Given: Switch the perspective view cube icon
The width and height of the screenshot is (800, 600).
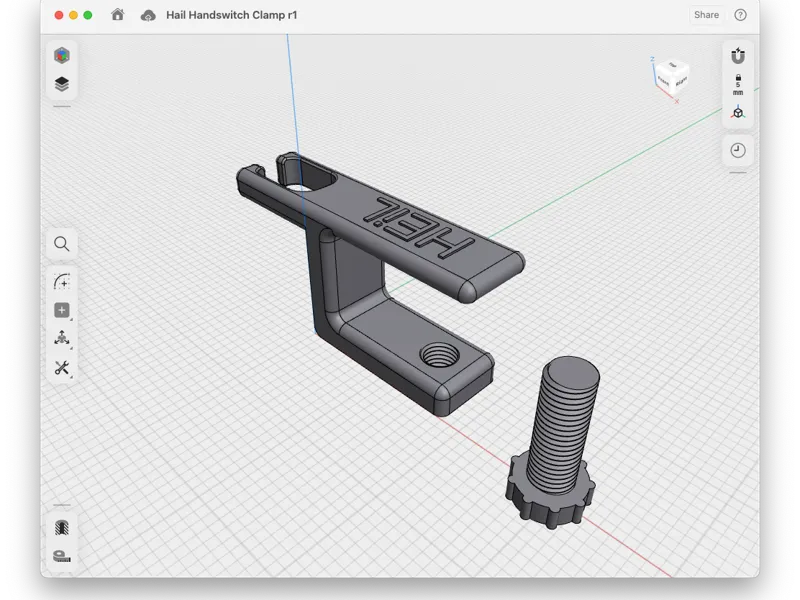Looking at the screenshot, I should [x=738, y=112].
